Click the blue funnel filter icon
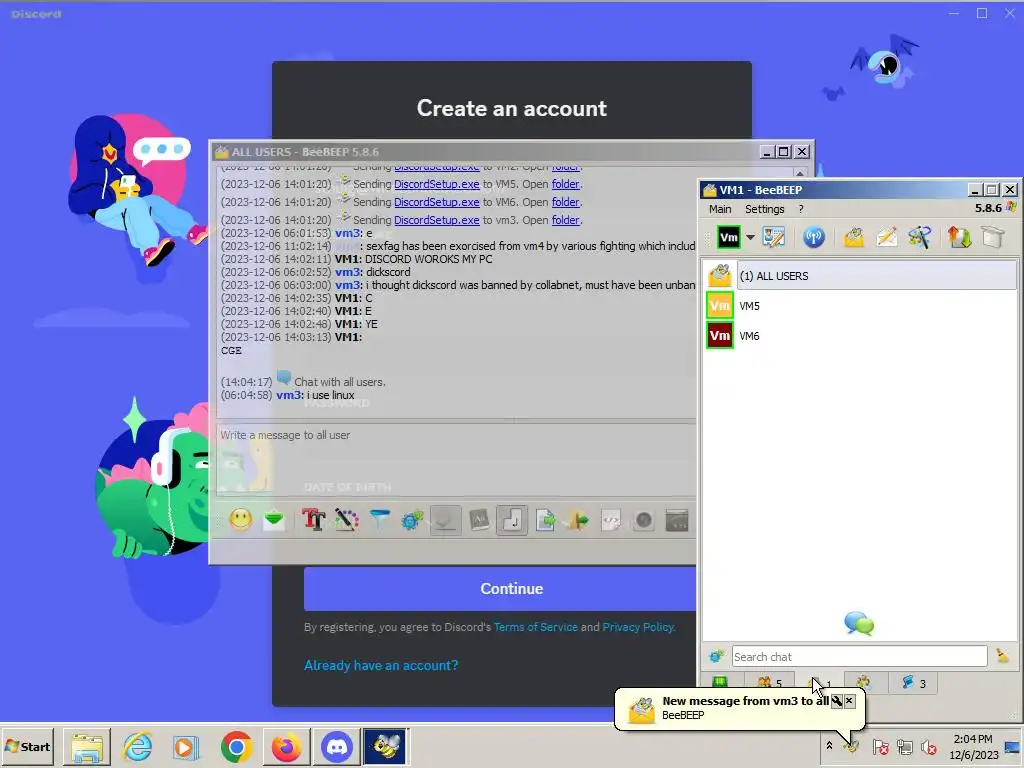This screenshot has height=768, width=1024. tap(379, 520)
